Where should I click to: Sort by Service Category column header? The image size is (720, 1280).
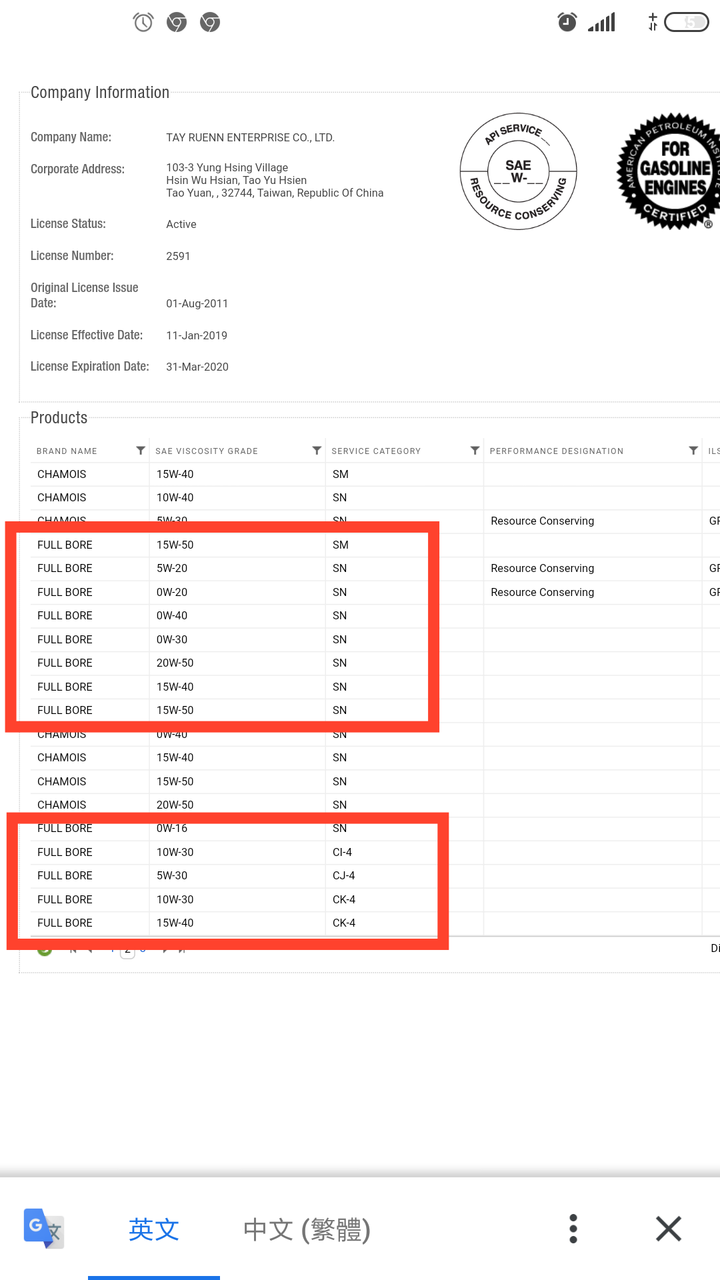pyautogui.click(x=376, y=451)
